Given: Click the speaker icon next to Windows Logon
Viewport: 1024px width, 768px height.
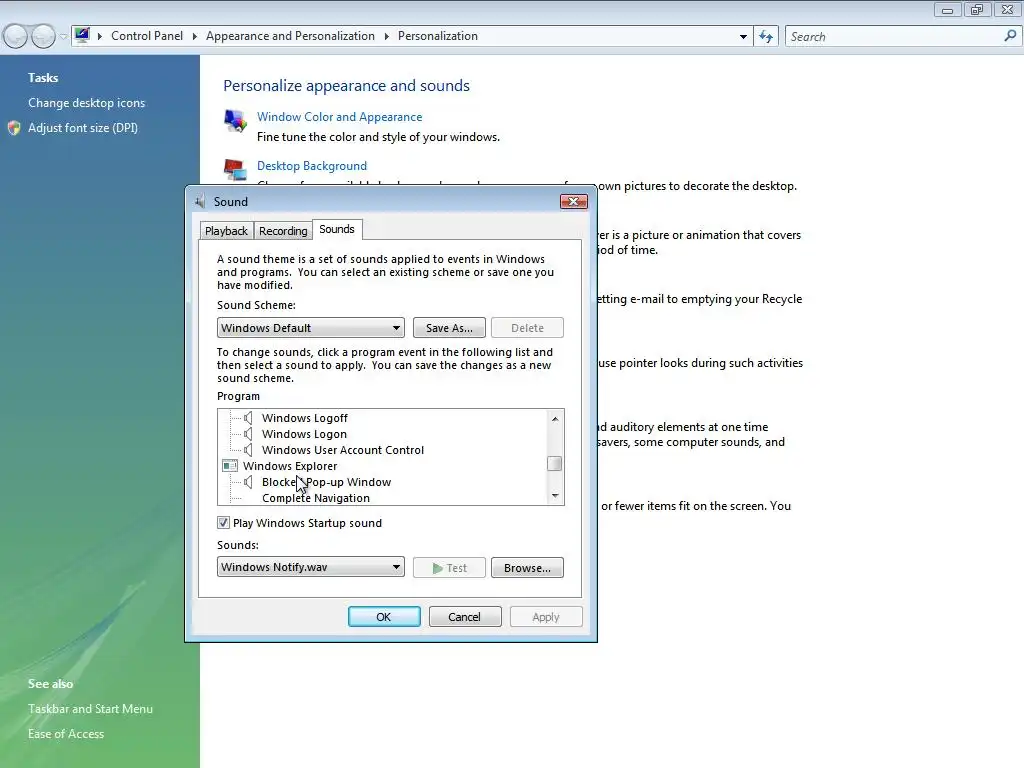Looking at the screenshot, I should 248,434.
